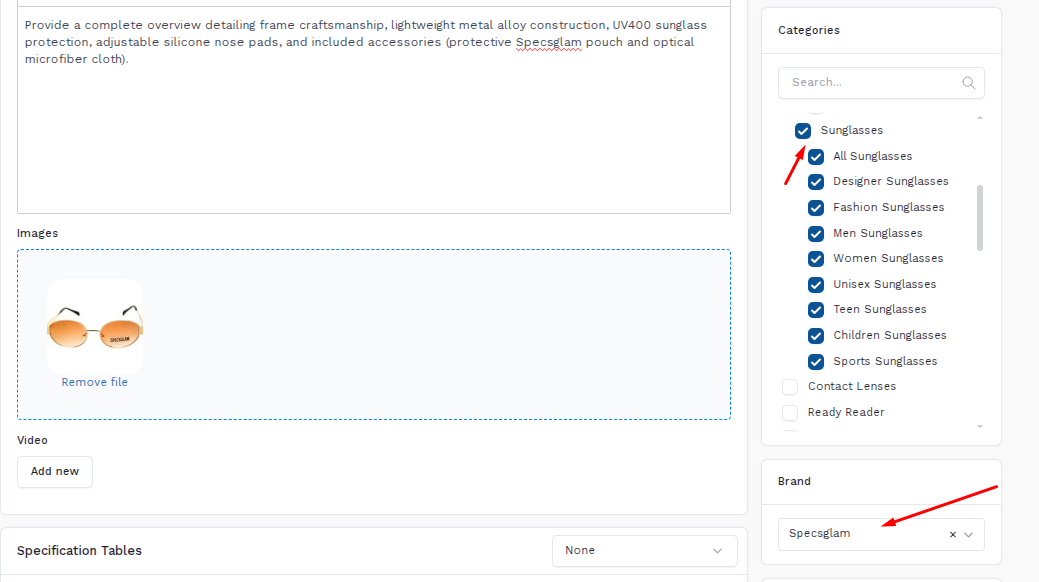Click the categories search magnifier icon
1039x582 pixels.
[968, 83]
